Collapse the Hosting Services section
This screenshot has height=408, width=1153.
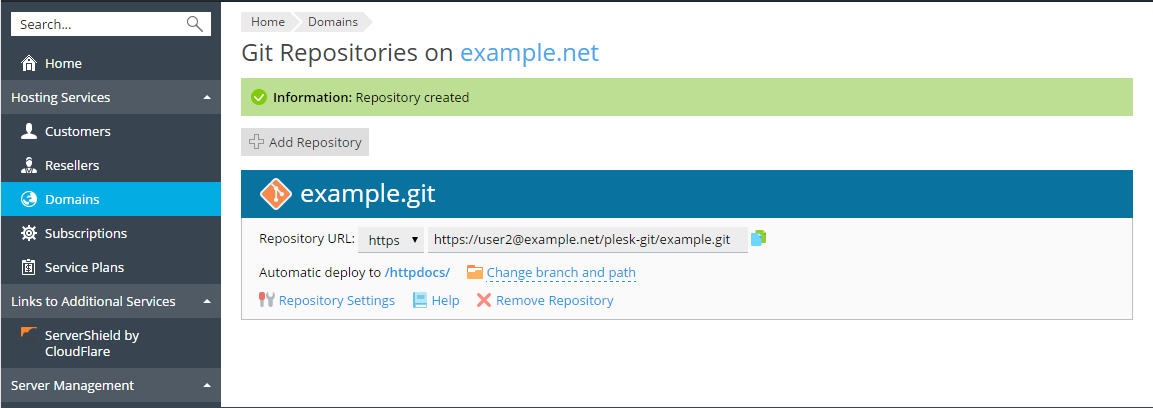(x=206, y=98)
